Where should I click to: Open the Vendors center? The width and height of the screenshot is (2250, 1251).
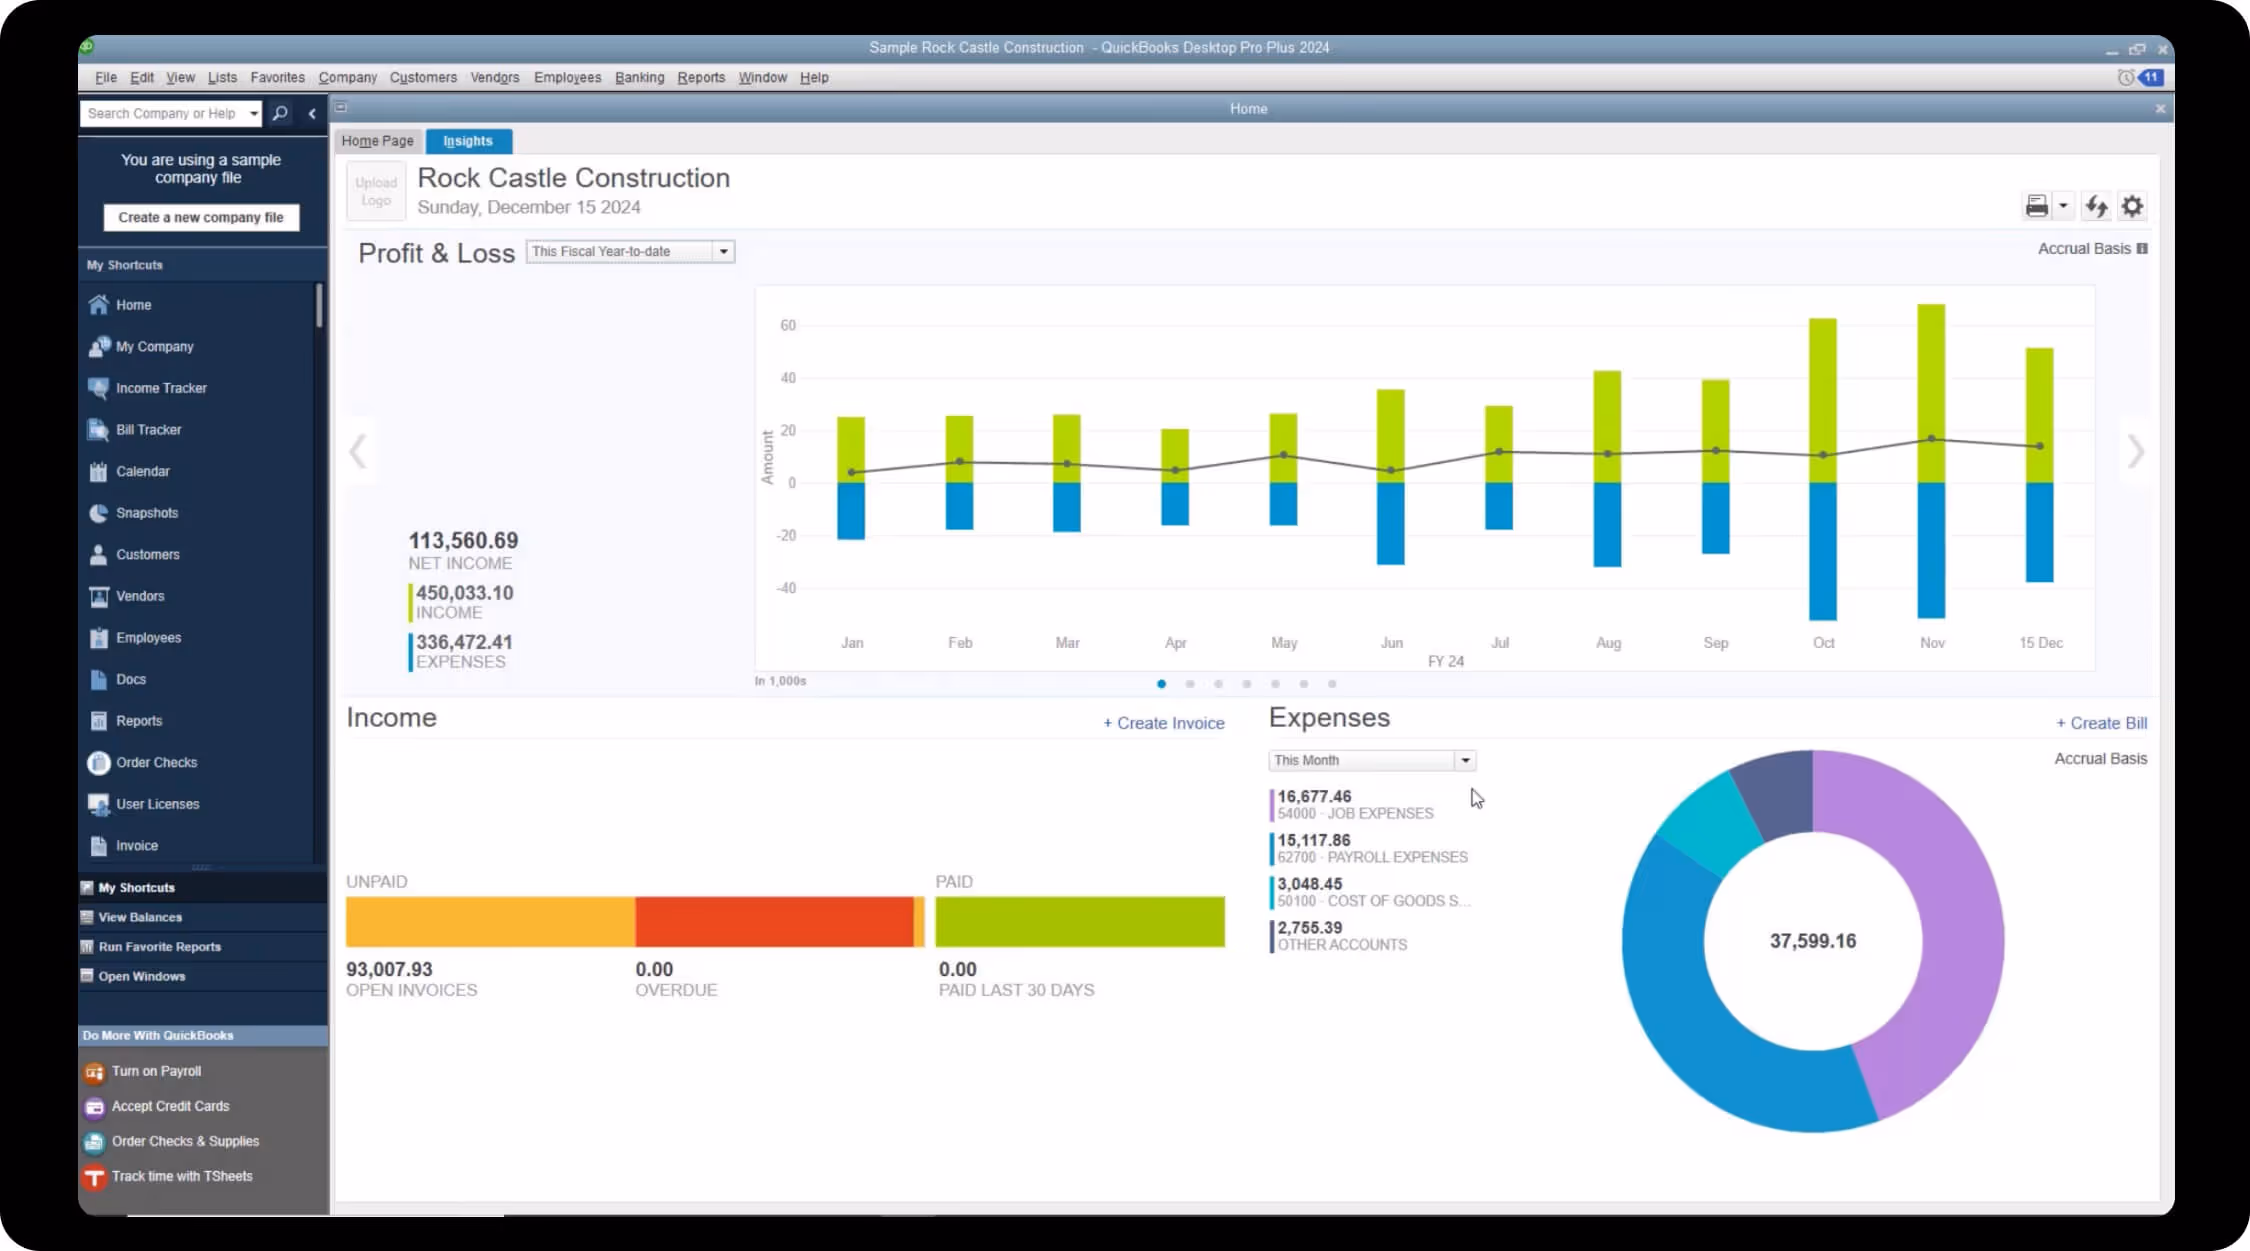(140, 595)
